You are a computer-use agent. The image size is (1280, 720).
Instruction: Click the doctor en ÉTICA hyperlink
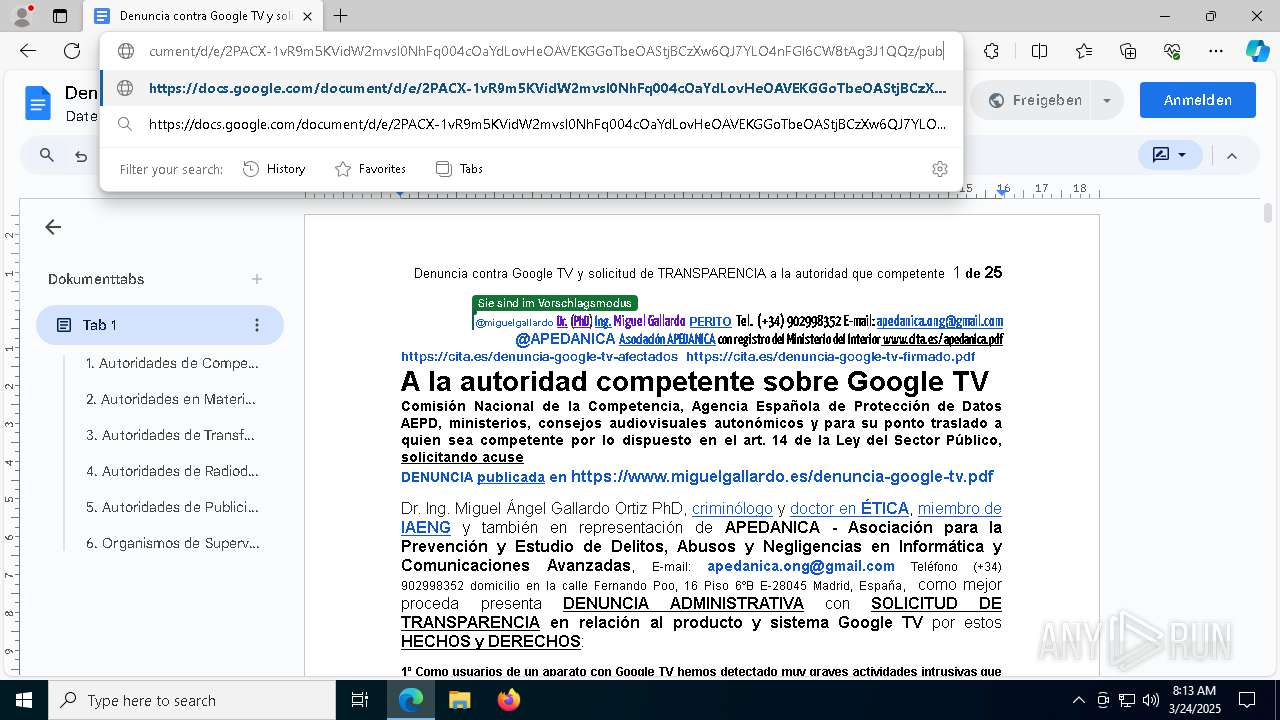click(x=849, y=508)
